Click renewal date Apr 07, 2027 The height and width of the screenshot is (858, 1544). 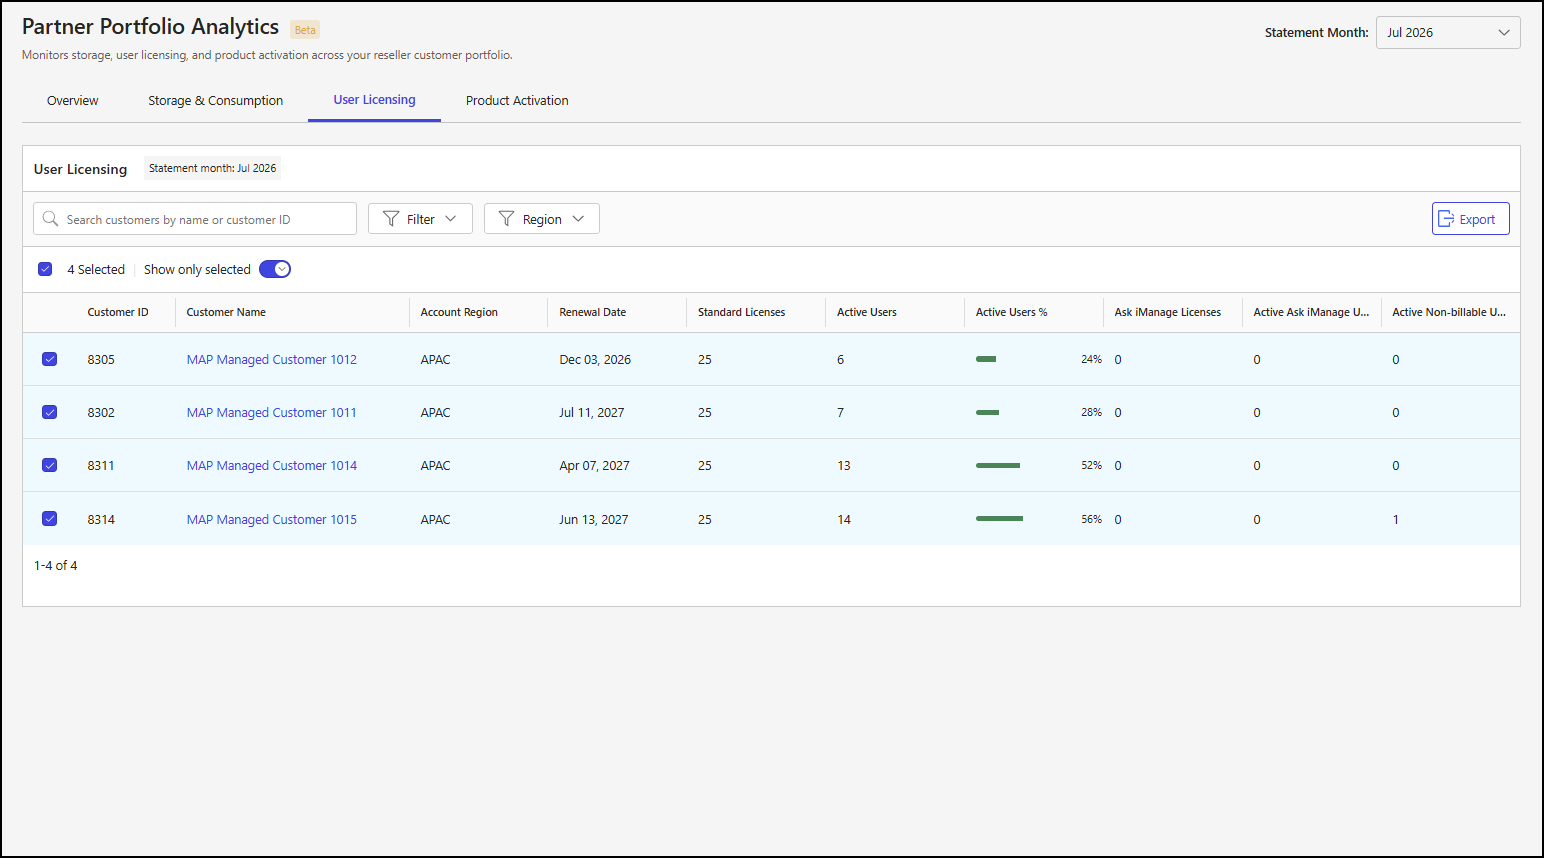594,465
